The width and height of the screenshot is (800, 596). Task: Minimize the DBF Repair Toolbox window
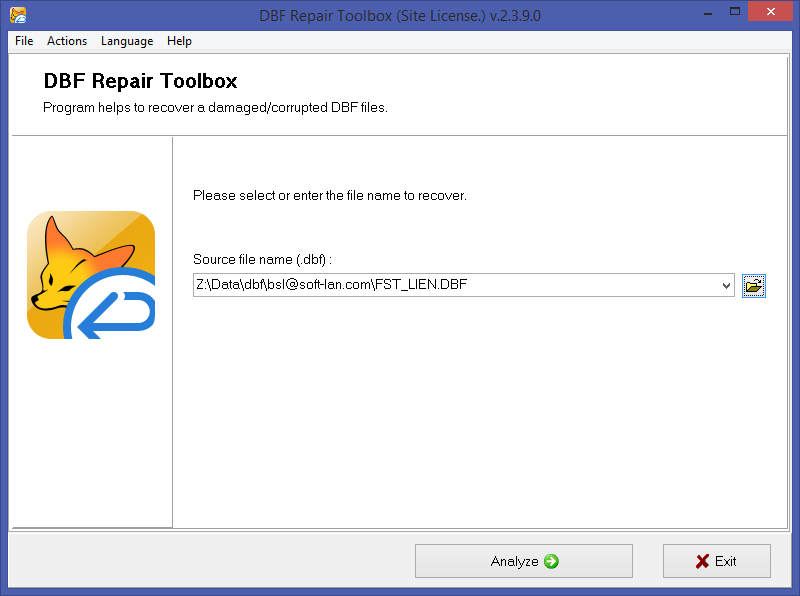(x=708, y=13)
